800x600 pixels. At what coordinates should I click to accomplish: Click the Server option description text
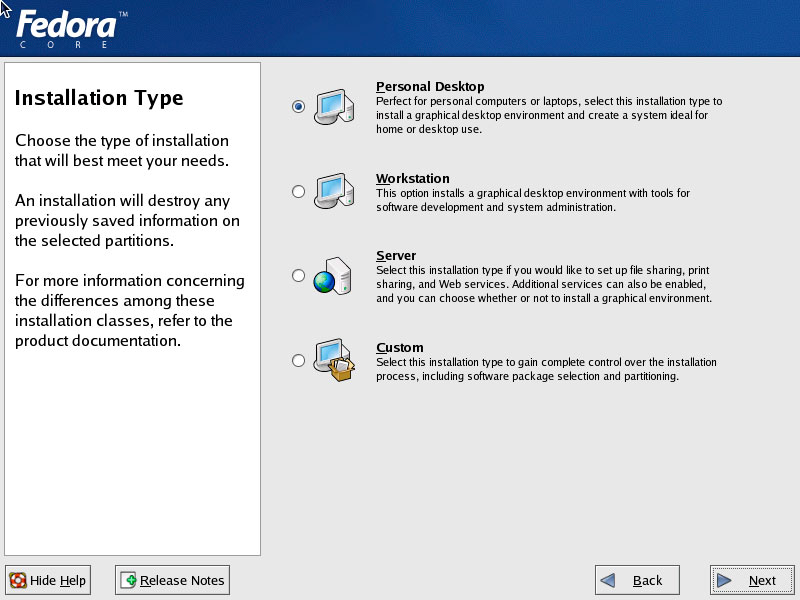tap(543, 284)
